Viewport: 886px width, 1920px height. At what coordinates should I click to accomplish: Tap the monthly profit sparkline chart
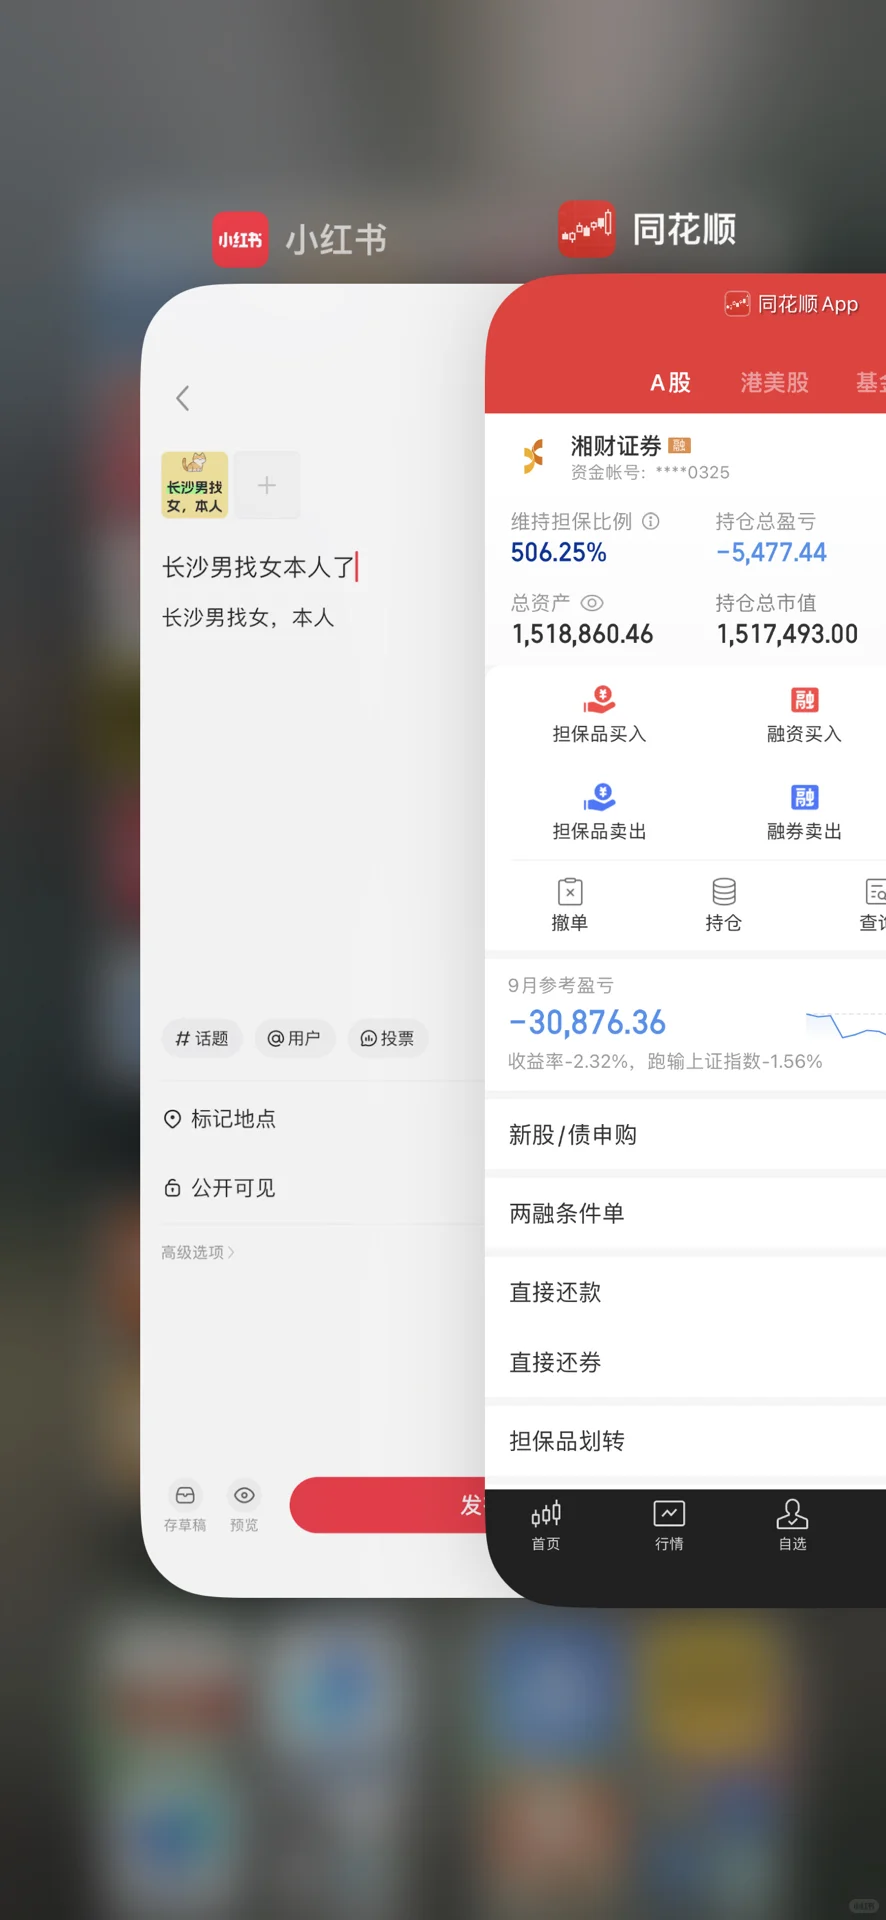pyautogui.click(x=845, y=1025)
